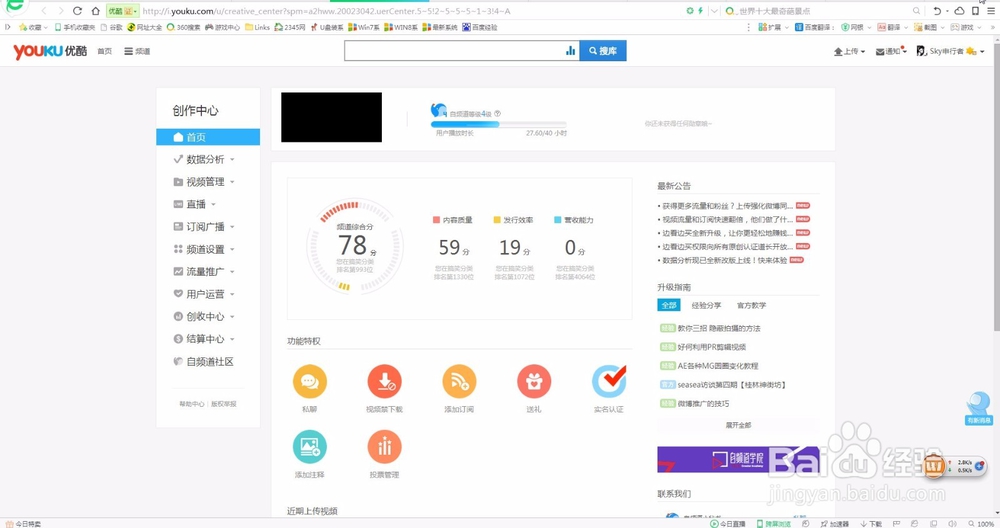Open the 送礼 gift icon
The width and height of the screenshot is (1000, 528).
tap(534, 381)
